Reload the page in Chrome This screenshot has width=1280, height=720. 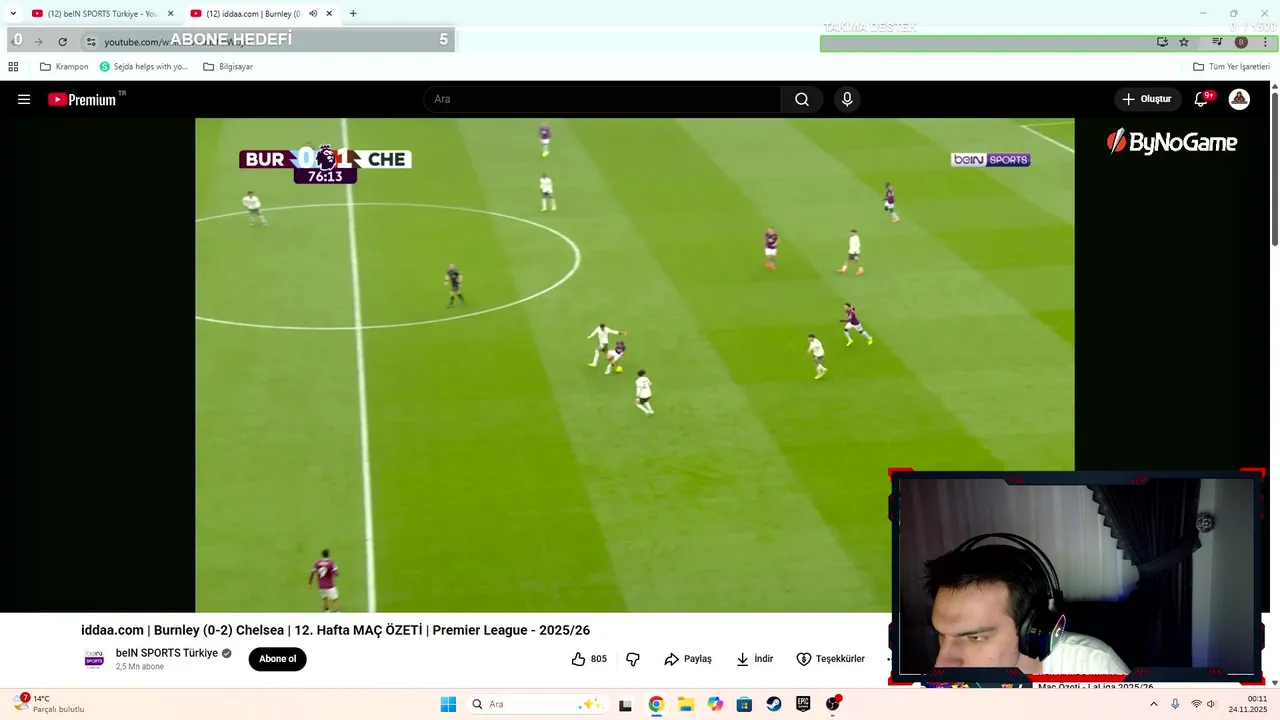(62, 41)
